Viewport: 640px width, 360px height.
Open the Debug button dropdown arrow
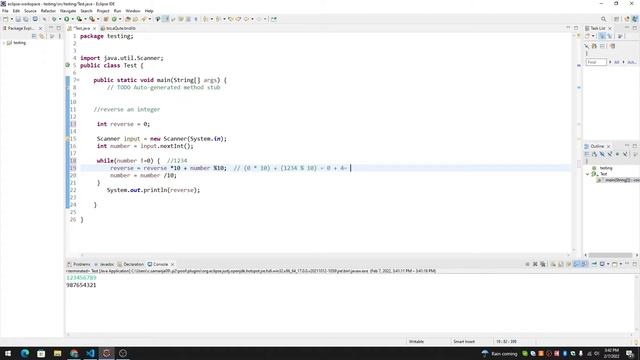point(60,19)
